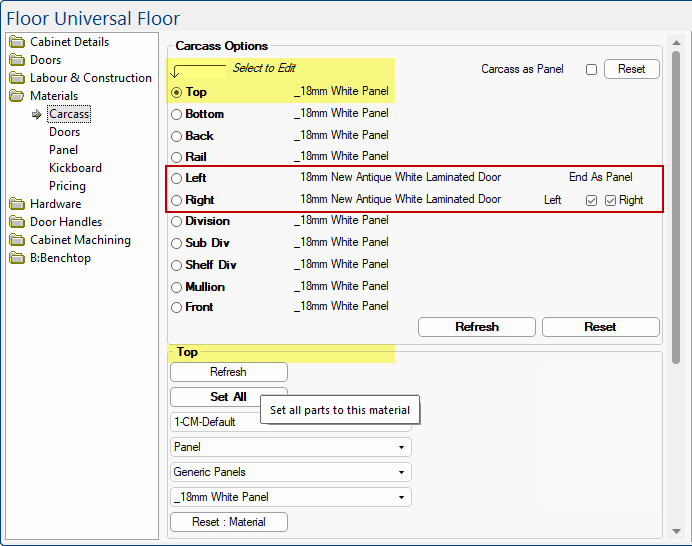Screen dimensions: 692x546
Task: Click the Materials folder icon
Action: [17, 96]
